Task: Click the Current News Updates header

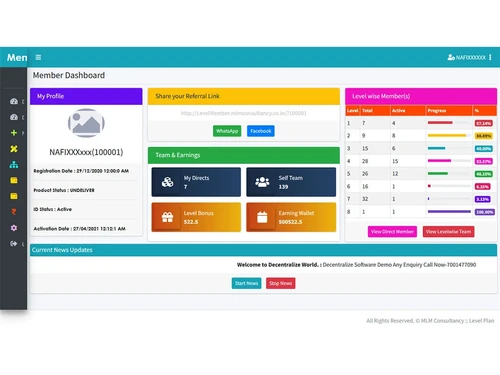Action: point(263,250)
